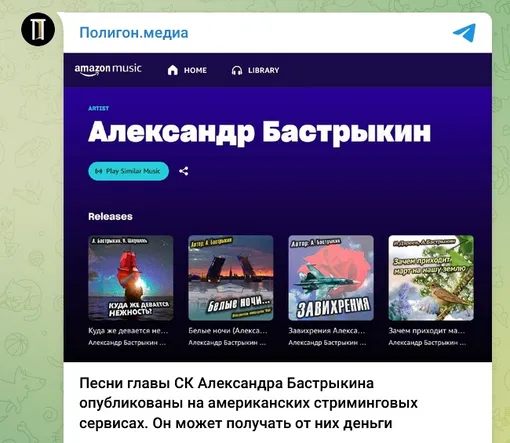This screenshot has height=443, width=510.
Task: Click artist name under 'Завихрения' release
Action: pyautogui.click(x=327, y=343)
